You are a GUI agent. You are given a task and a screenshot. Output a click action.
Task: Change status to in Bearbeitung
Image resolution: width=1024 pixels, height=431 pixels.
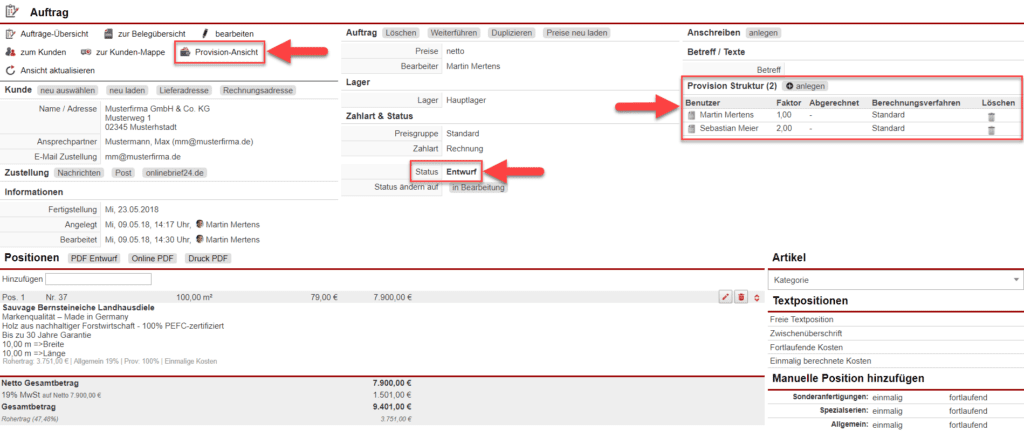tap(478, 187)
